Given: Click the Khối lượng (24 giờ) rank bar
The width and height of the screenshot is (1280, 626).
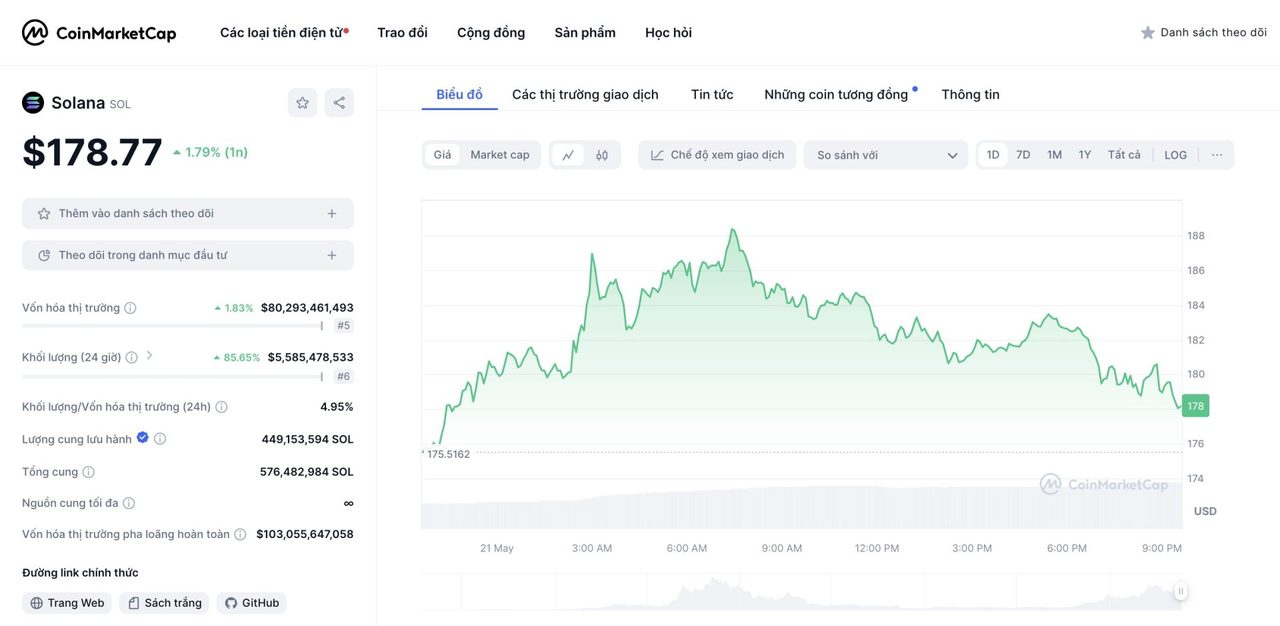Looking at the screenshot, I should point(172,376).
